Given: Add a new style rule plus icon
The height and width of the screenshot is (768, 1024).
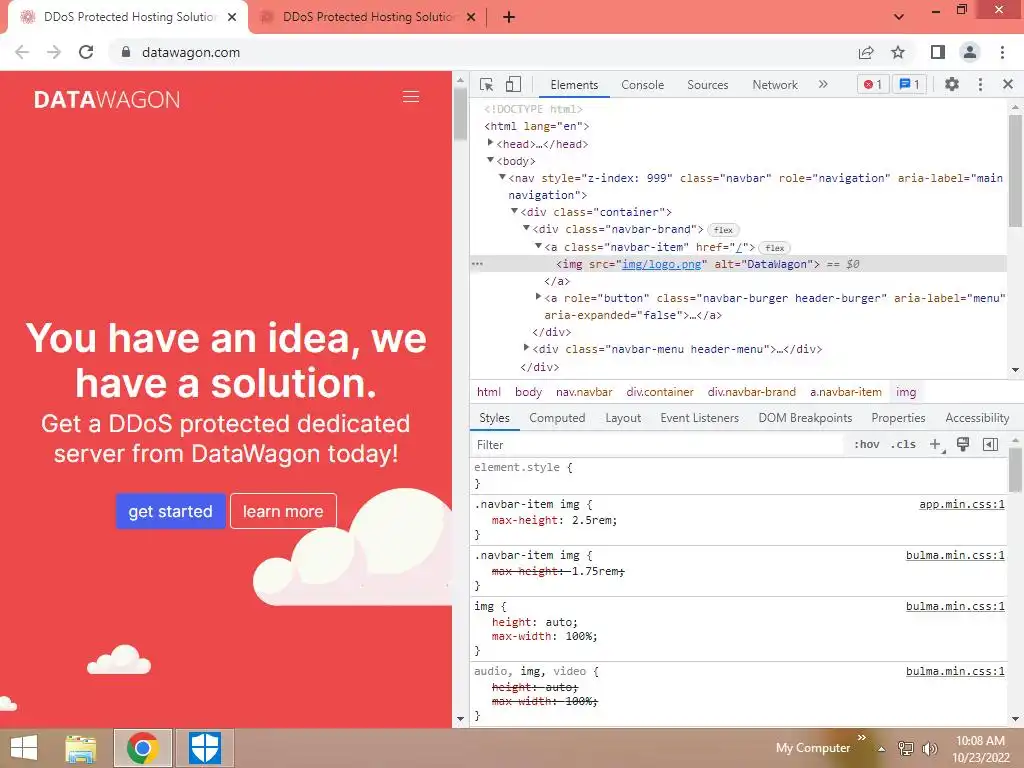Looking at the screenshot, I should [x=936, y=445].
